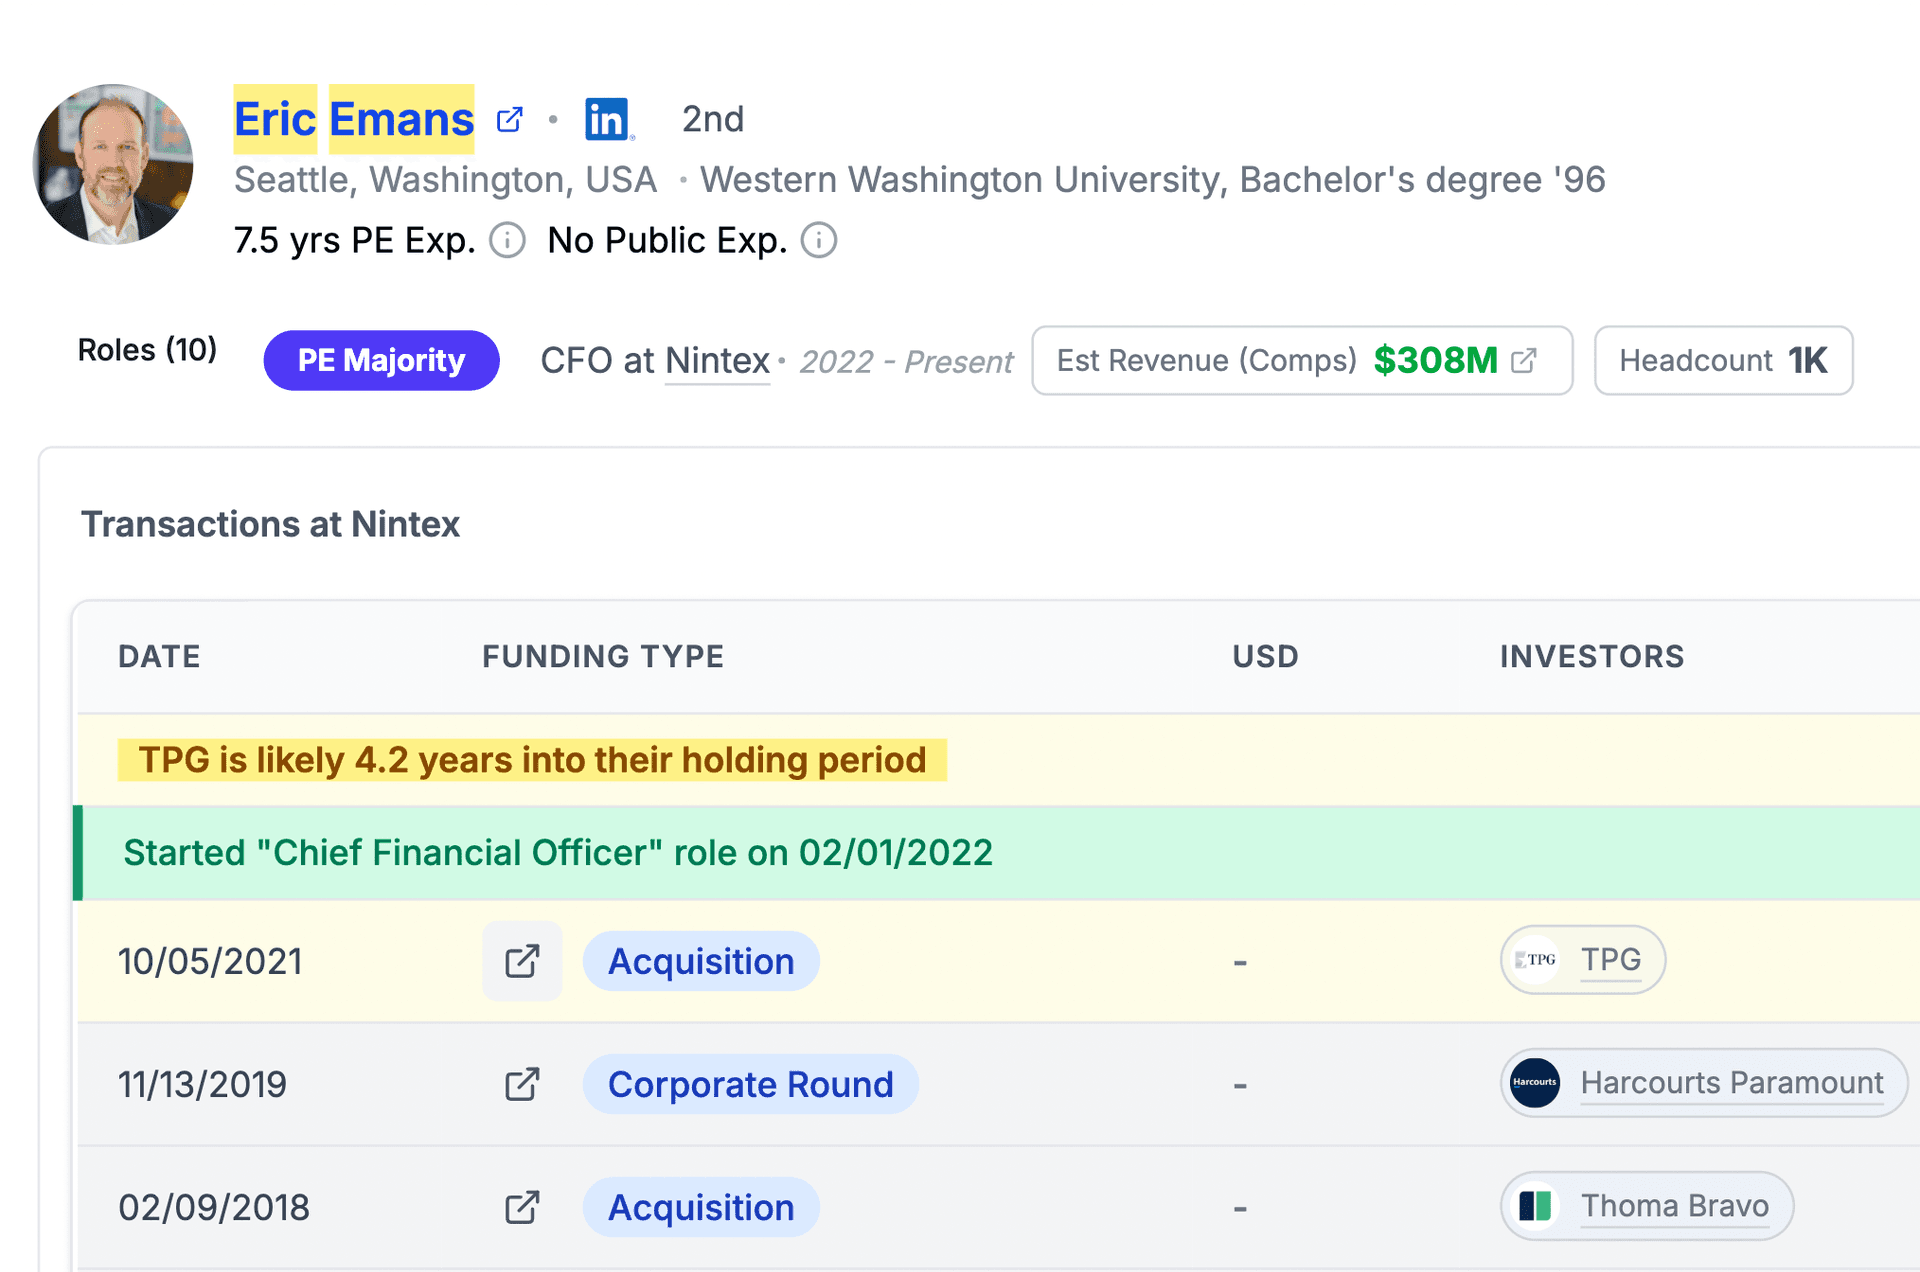Open the 11/13/2019 corporate round external link
The image size is (1920, 1272).
coord(521,1084)
